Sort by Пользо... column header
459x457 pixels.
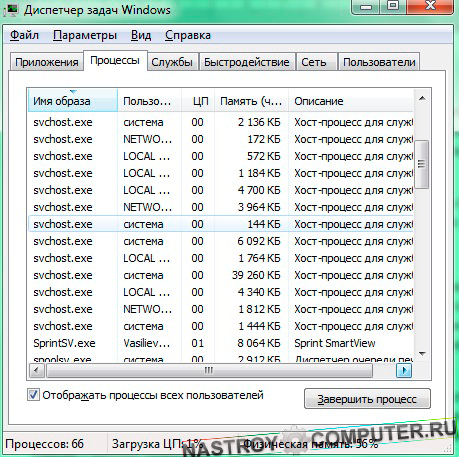pos(149,101)
